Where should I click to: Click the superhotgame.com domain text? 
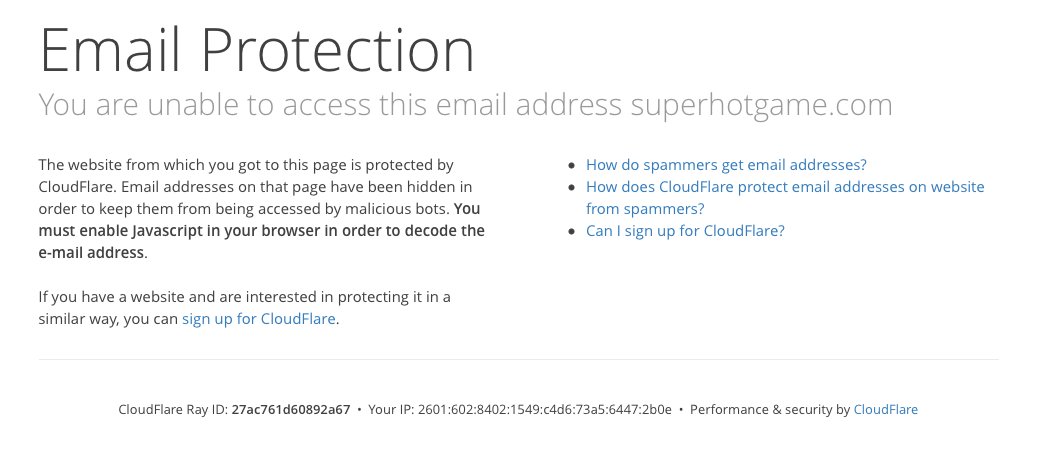[761, 104]
